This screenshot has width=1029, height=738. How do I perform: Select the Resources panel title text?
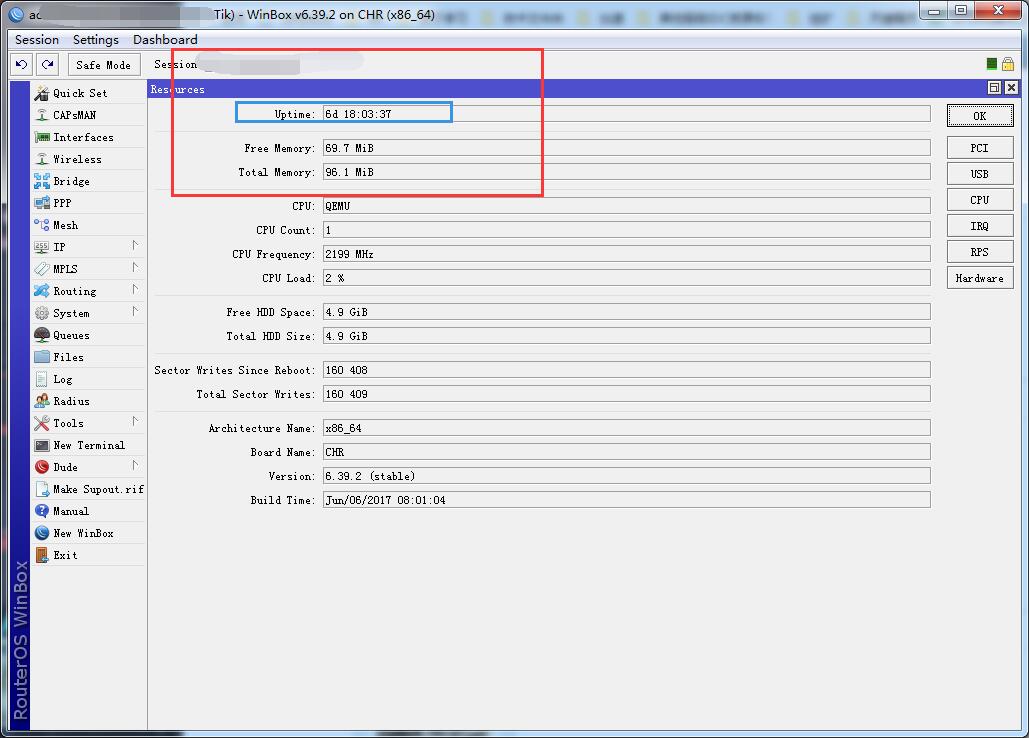point(177,89)
